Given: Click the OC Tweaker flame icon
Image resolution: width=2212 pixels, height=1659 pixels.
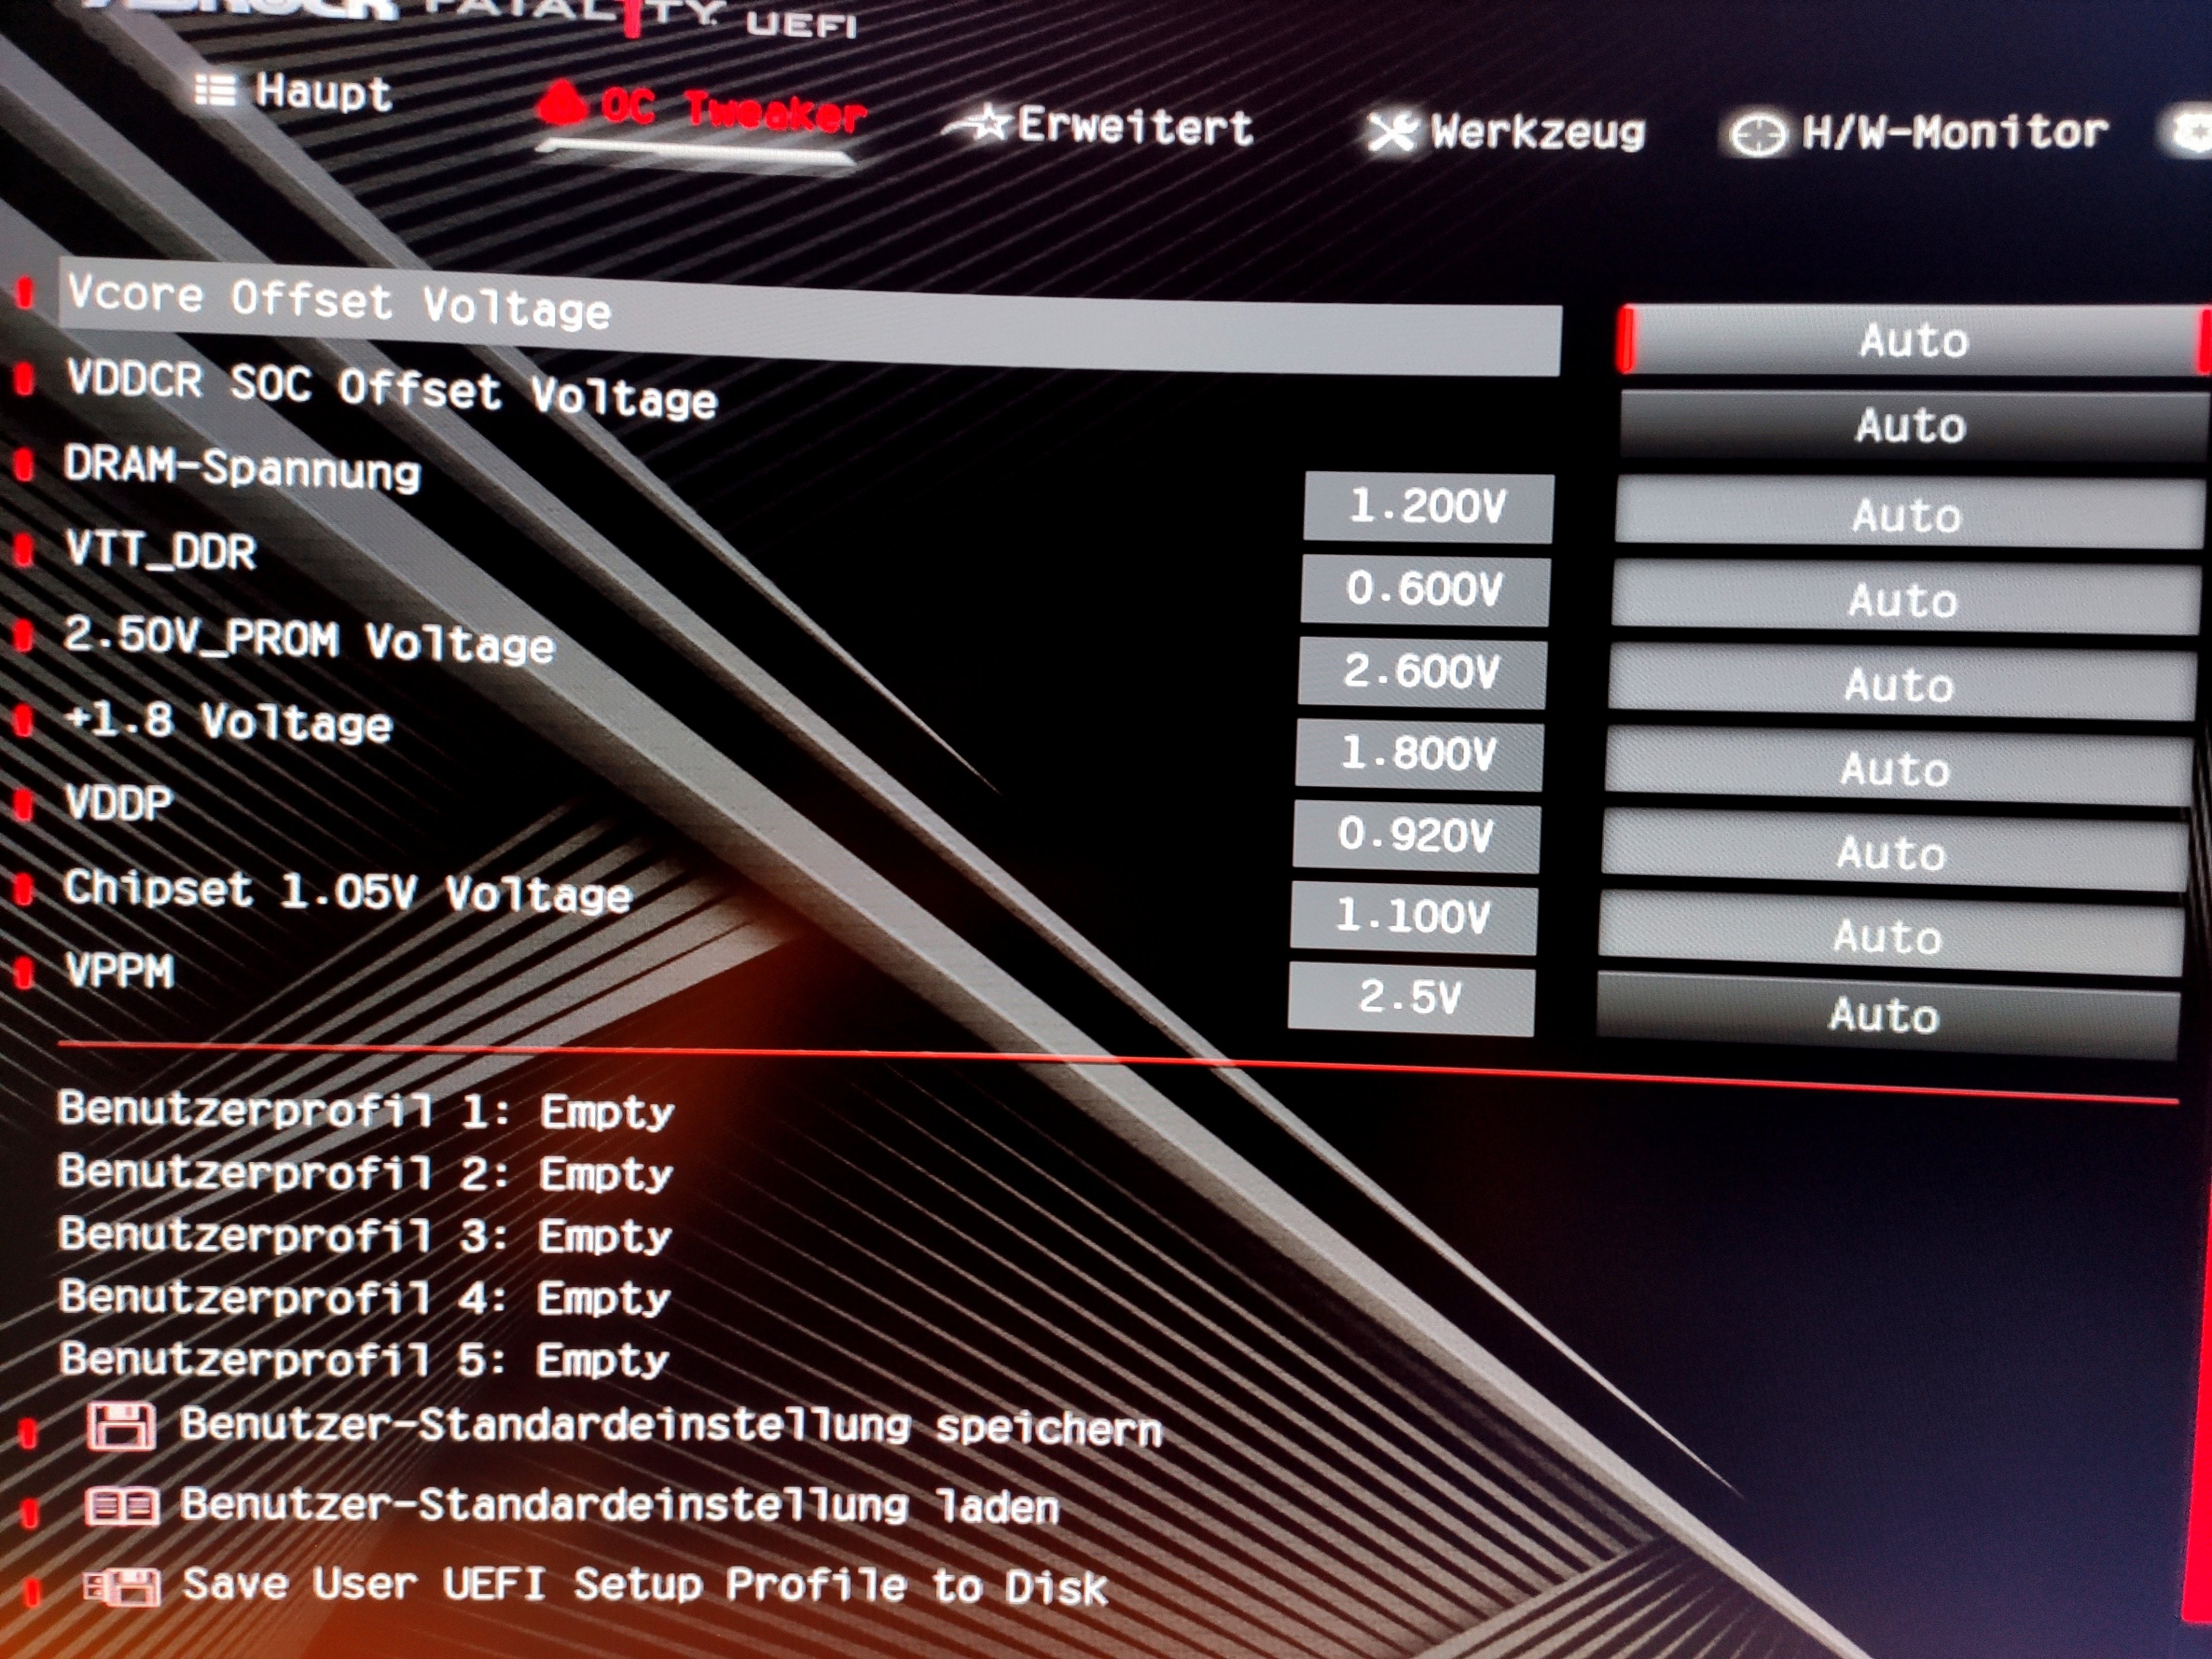Looking at the screenshot, I should point(563,103).
